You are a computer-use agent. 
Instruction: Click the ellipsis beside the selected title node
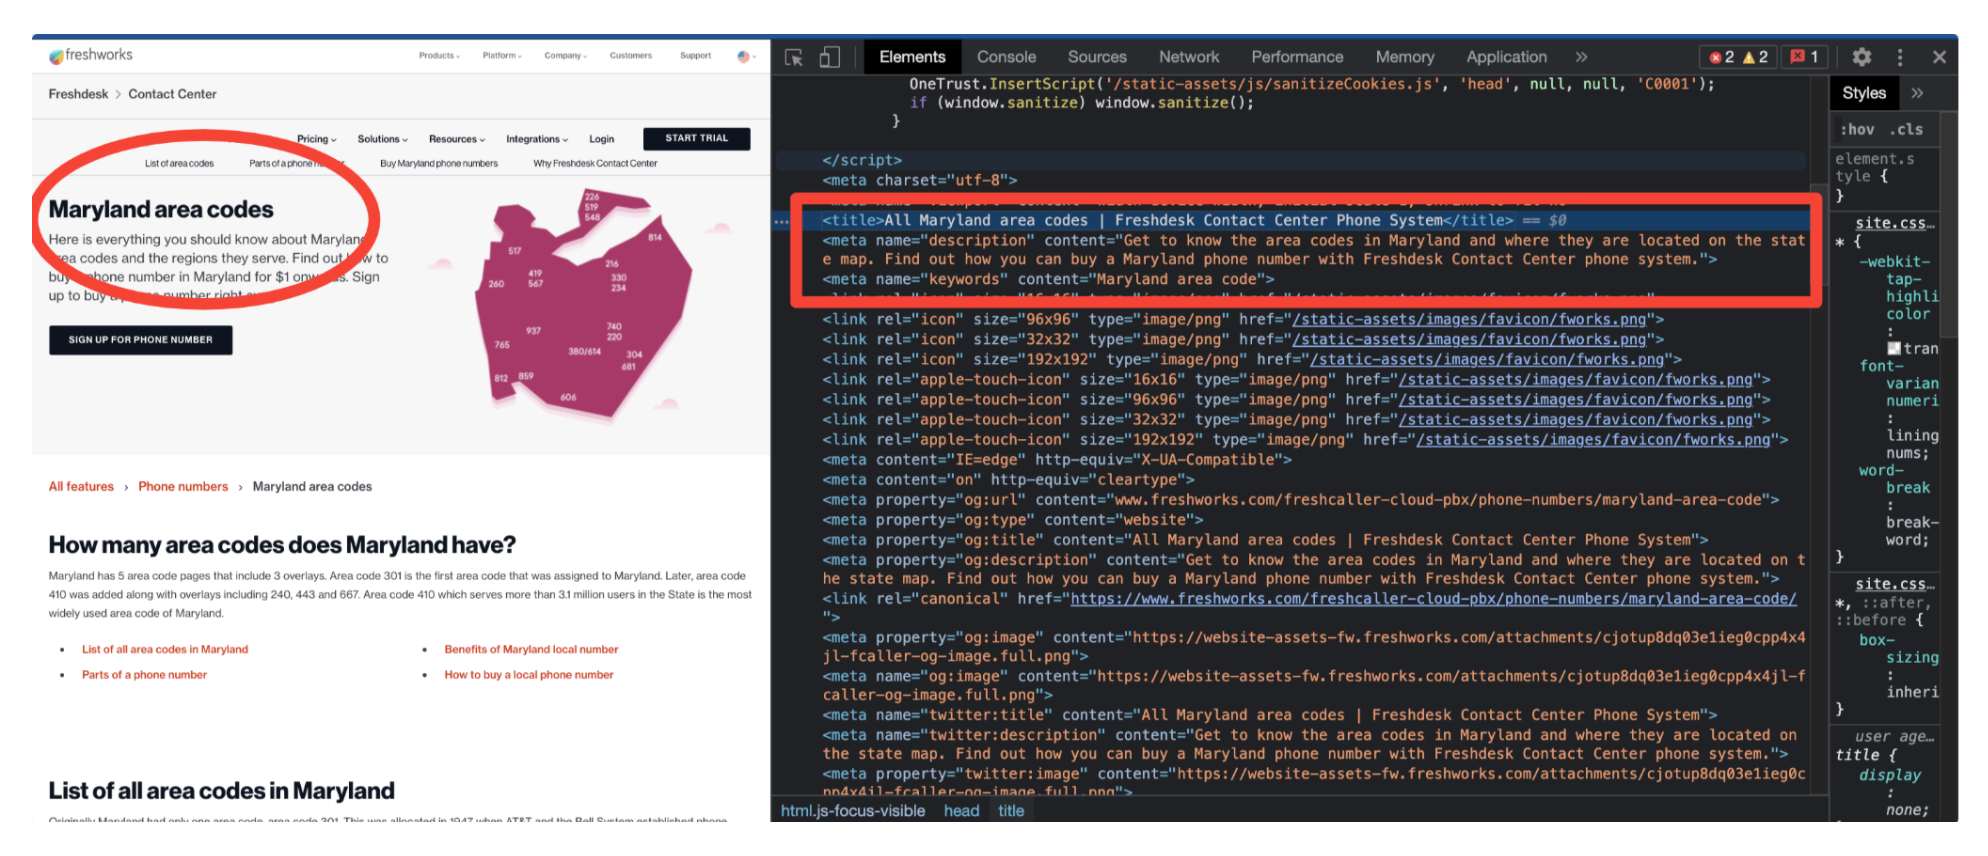click(782, 221)
